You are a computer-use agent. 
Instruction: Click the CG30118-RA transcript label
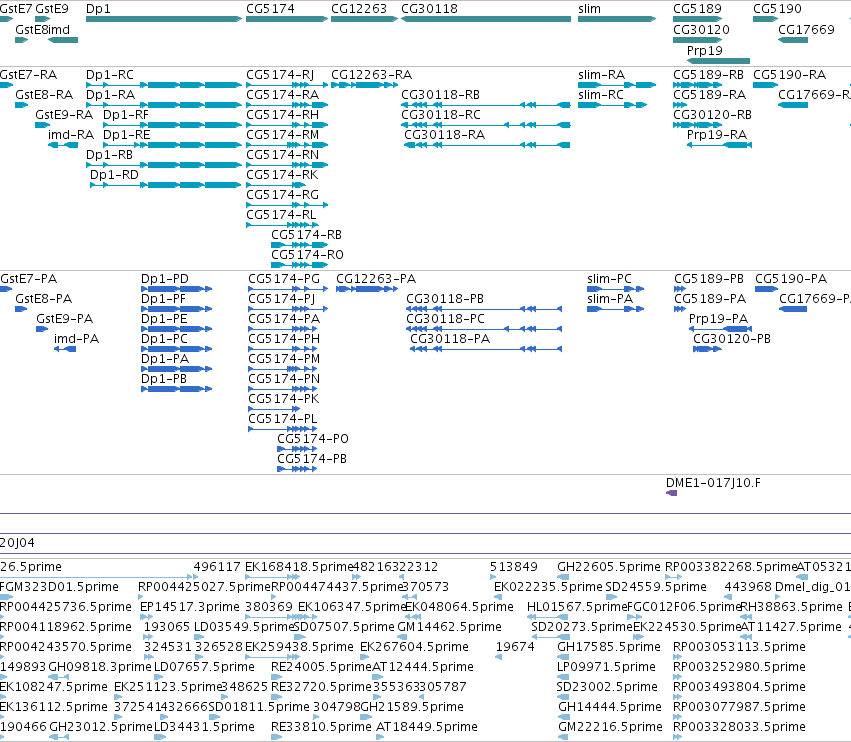[x=444, y=135]
